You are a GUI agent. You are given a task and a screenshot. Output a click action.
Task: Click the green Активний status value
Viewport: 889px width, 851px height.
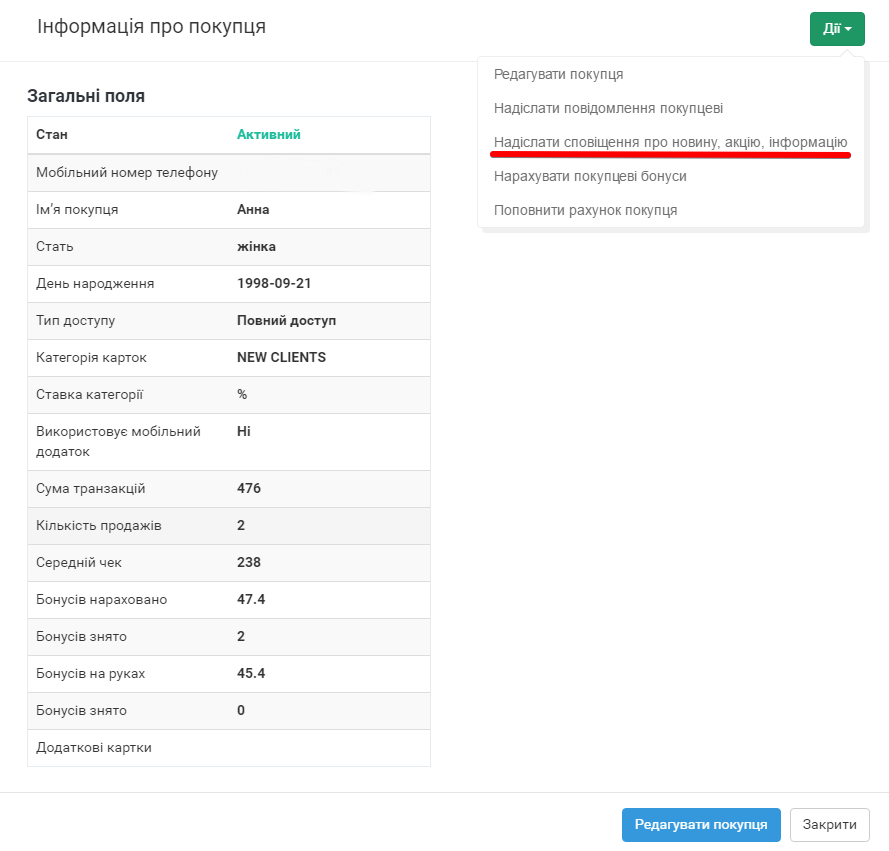click(268, 135)
